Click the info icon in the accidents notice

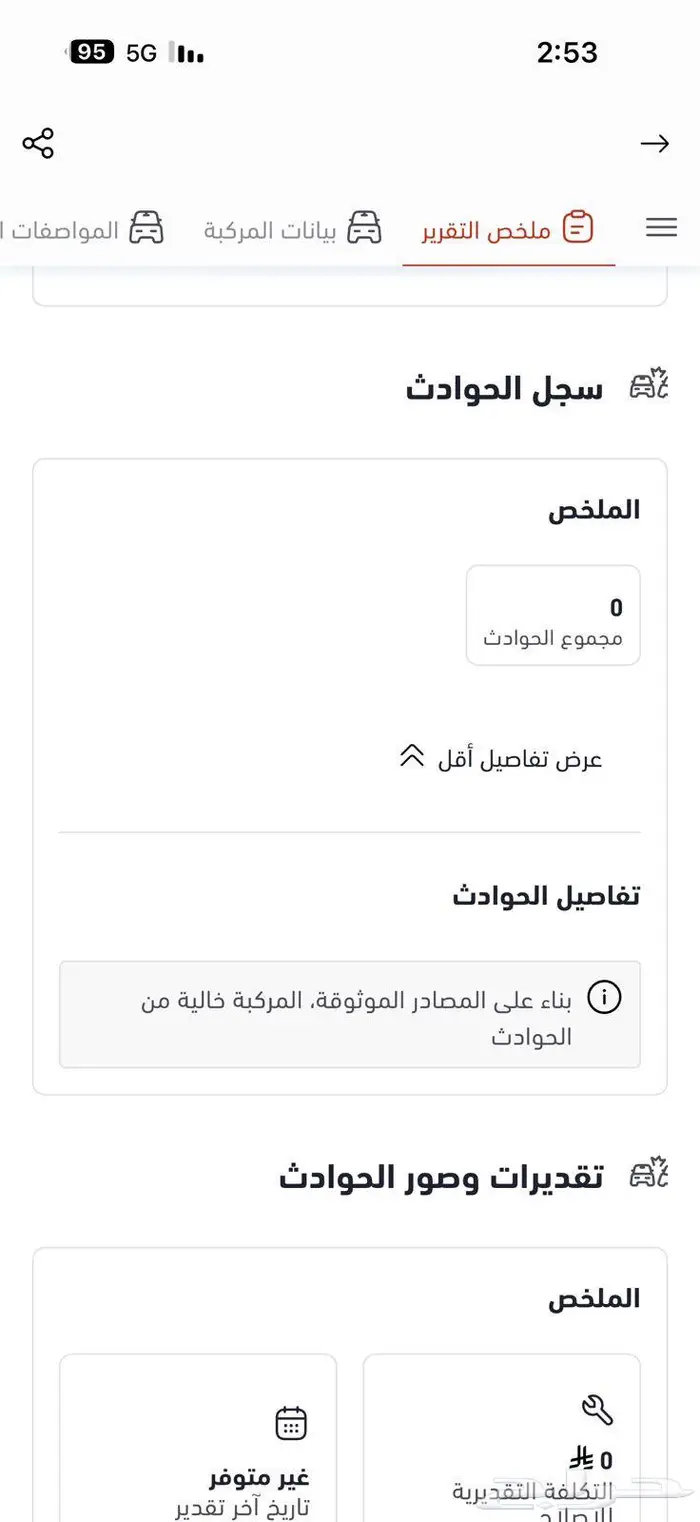(605, 998)
